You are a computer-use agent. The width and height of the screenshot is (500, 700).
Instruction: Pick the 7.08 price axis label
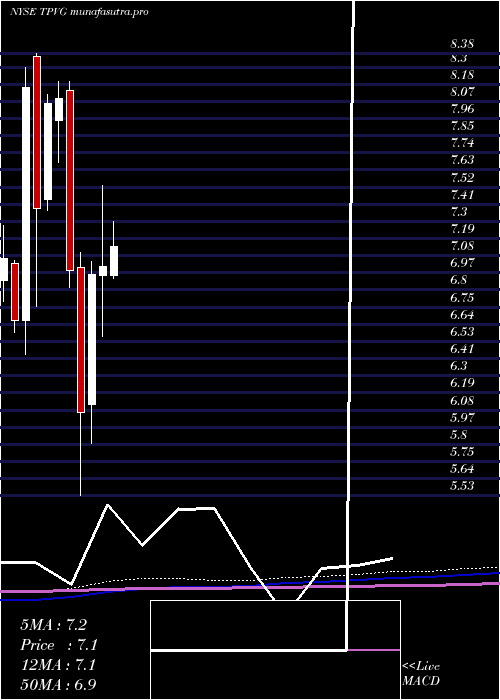(462, 246)
